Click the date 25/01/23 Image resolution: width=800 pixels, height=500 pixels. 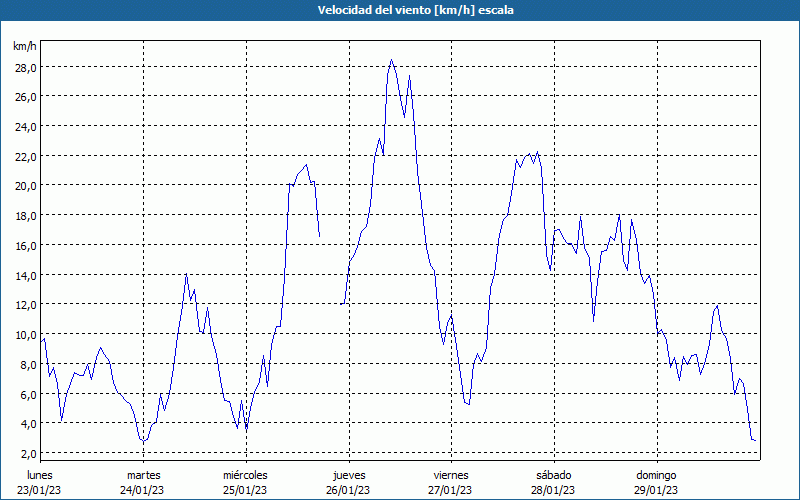pyautogui.click(x=245, y=490)
